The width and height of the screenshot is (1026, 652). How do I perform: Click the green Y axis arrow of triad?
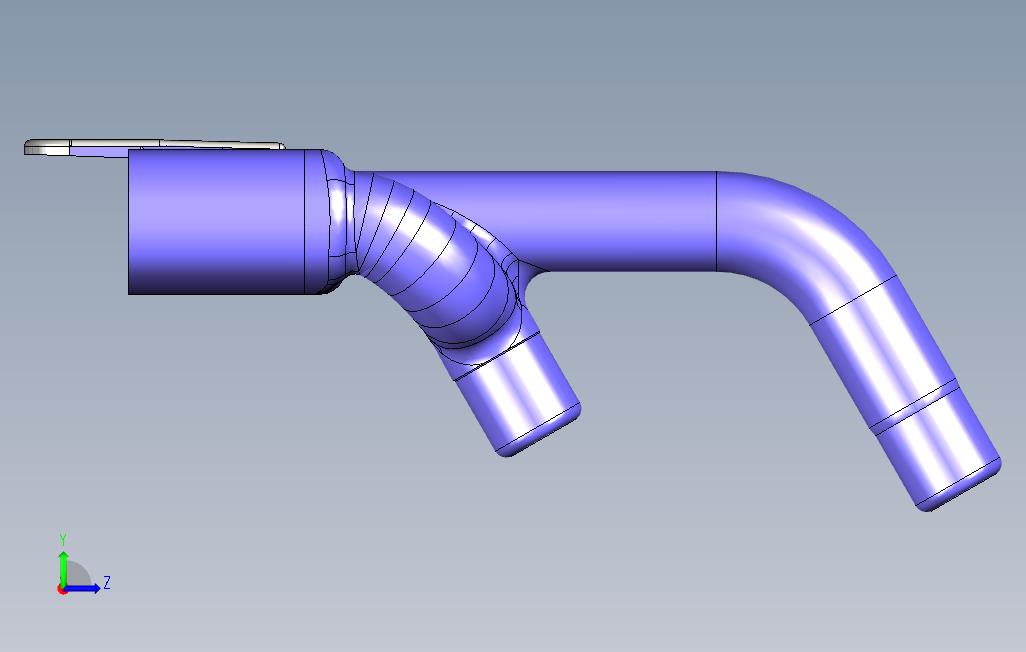click(x=63, y=569)
